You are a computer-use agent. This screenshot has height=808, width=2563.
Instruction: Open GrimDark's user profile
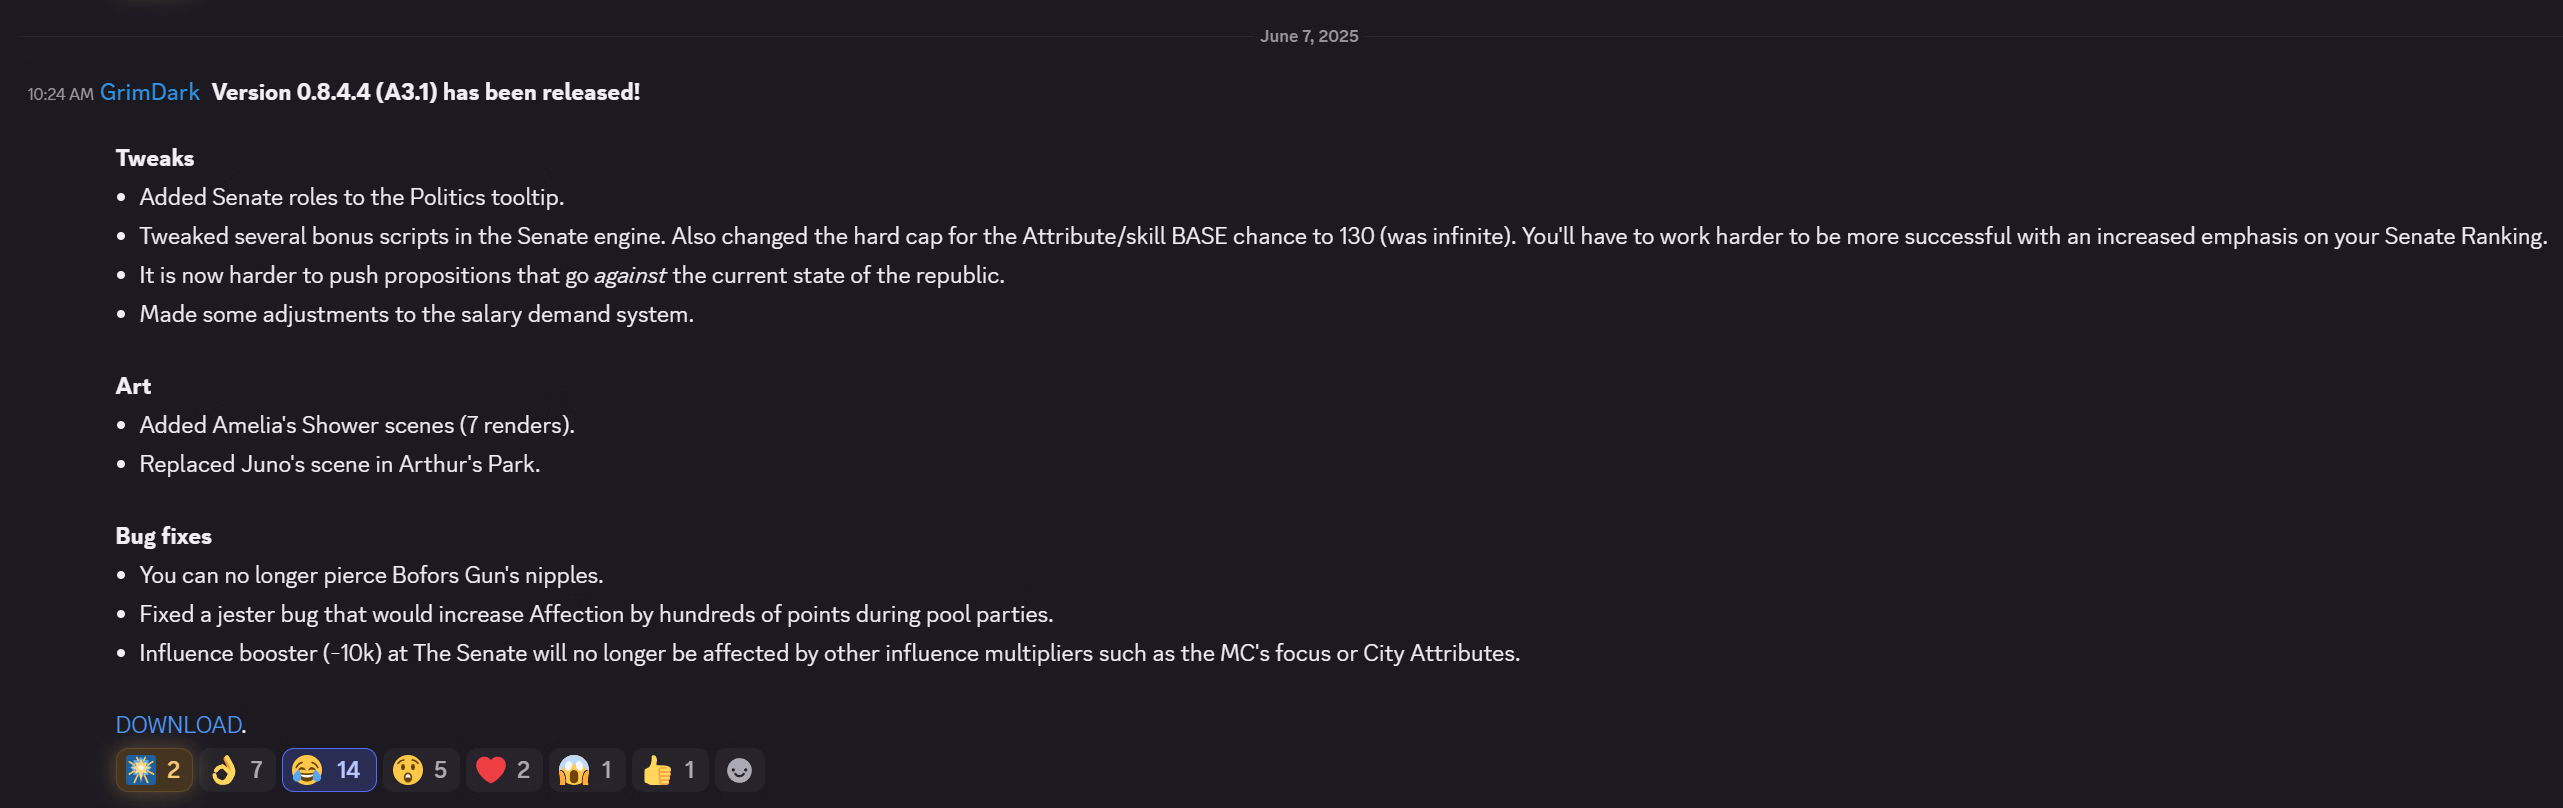click(150, 92)
